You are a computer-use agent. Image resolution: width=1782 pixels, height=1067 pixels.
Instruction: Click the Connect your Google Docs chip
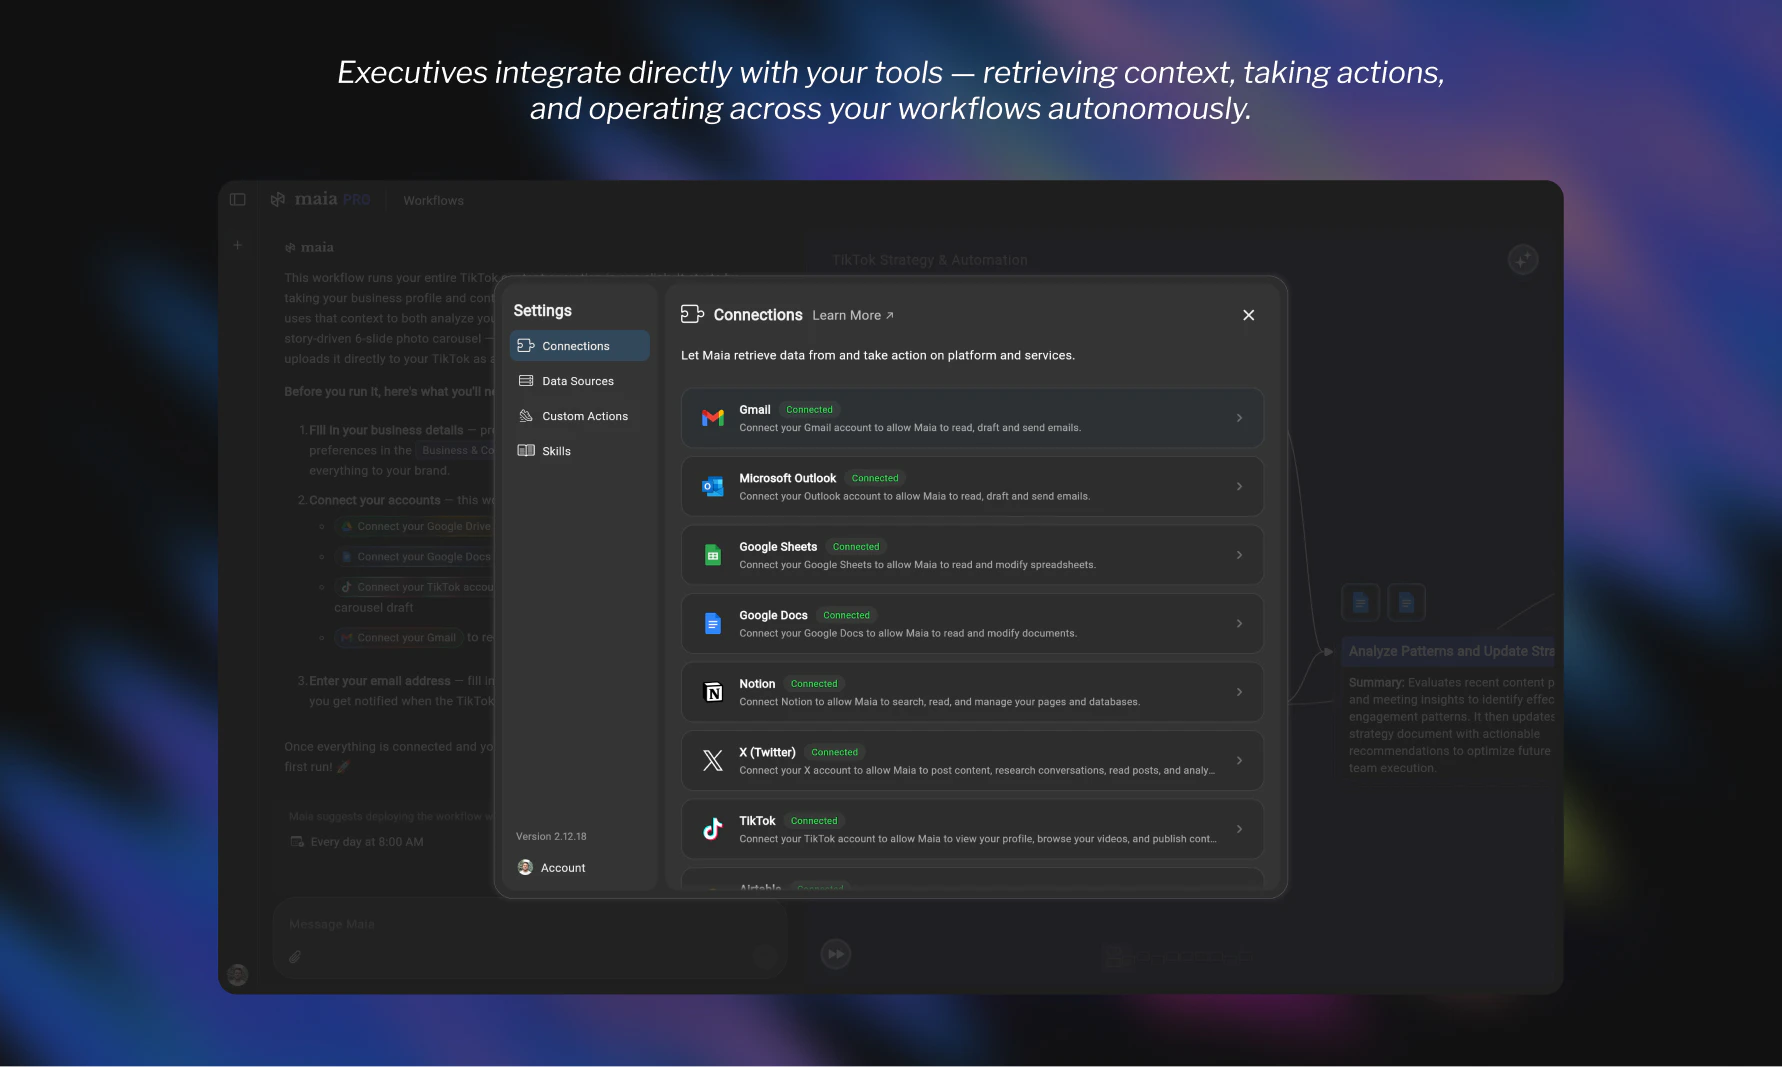coord(414,557)
